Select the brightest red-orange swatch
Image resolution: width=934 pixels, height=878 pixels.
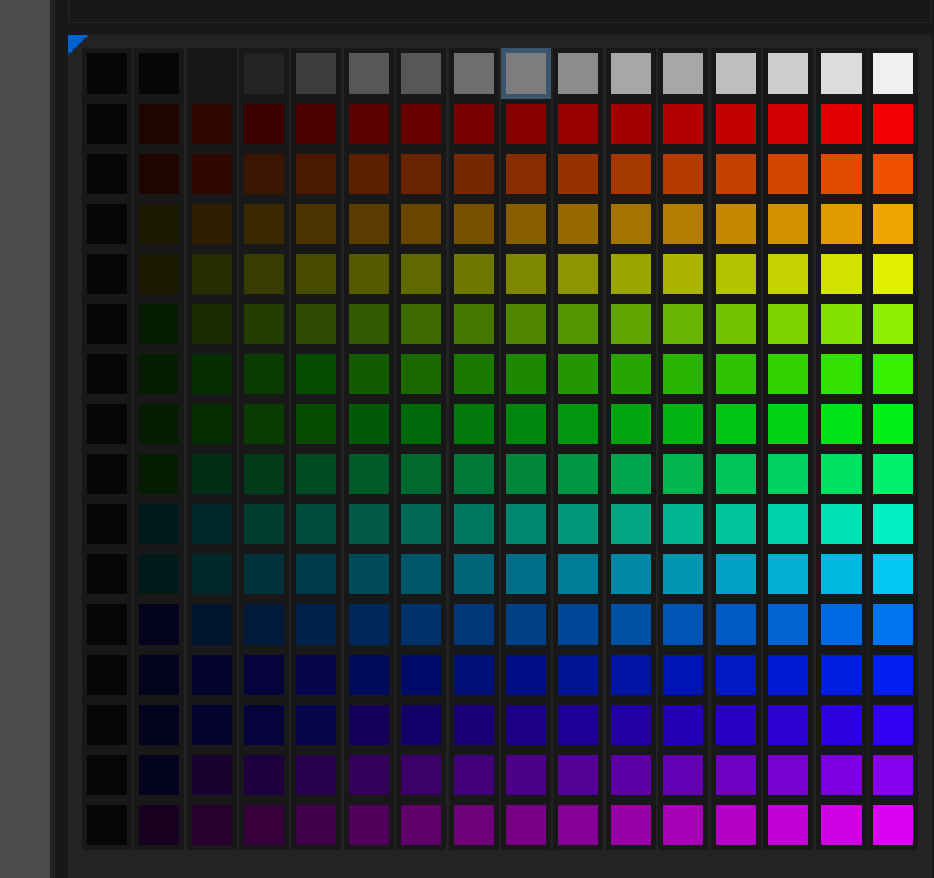pos(893,174)
